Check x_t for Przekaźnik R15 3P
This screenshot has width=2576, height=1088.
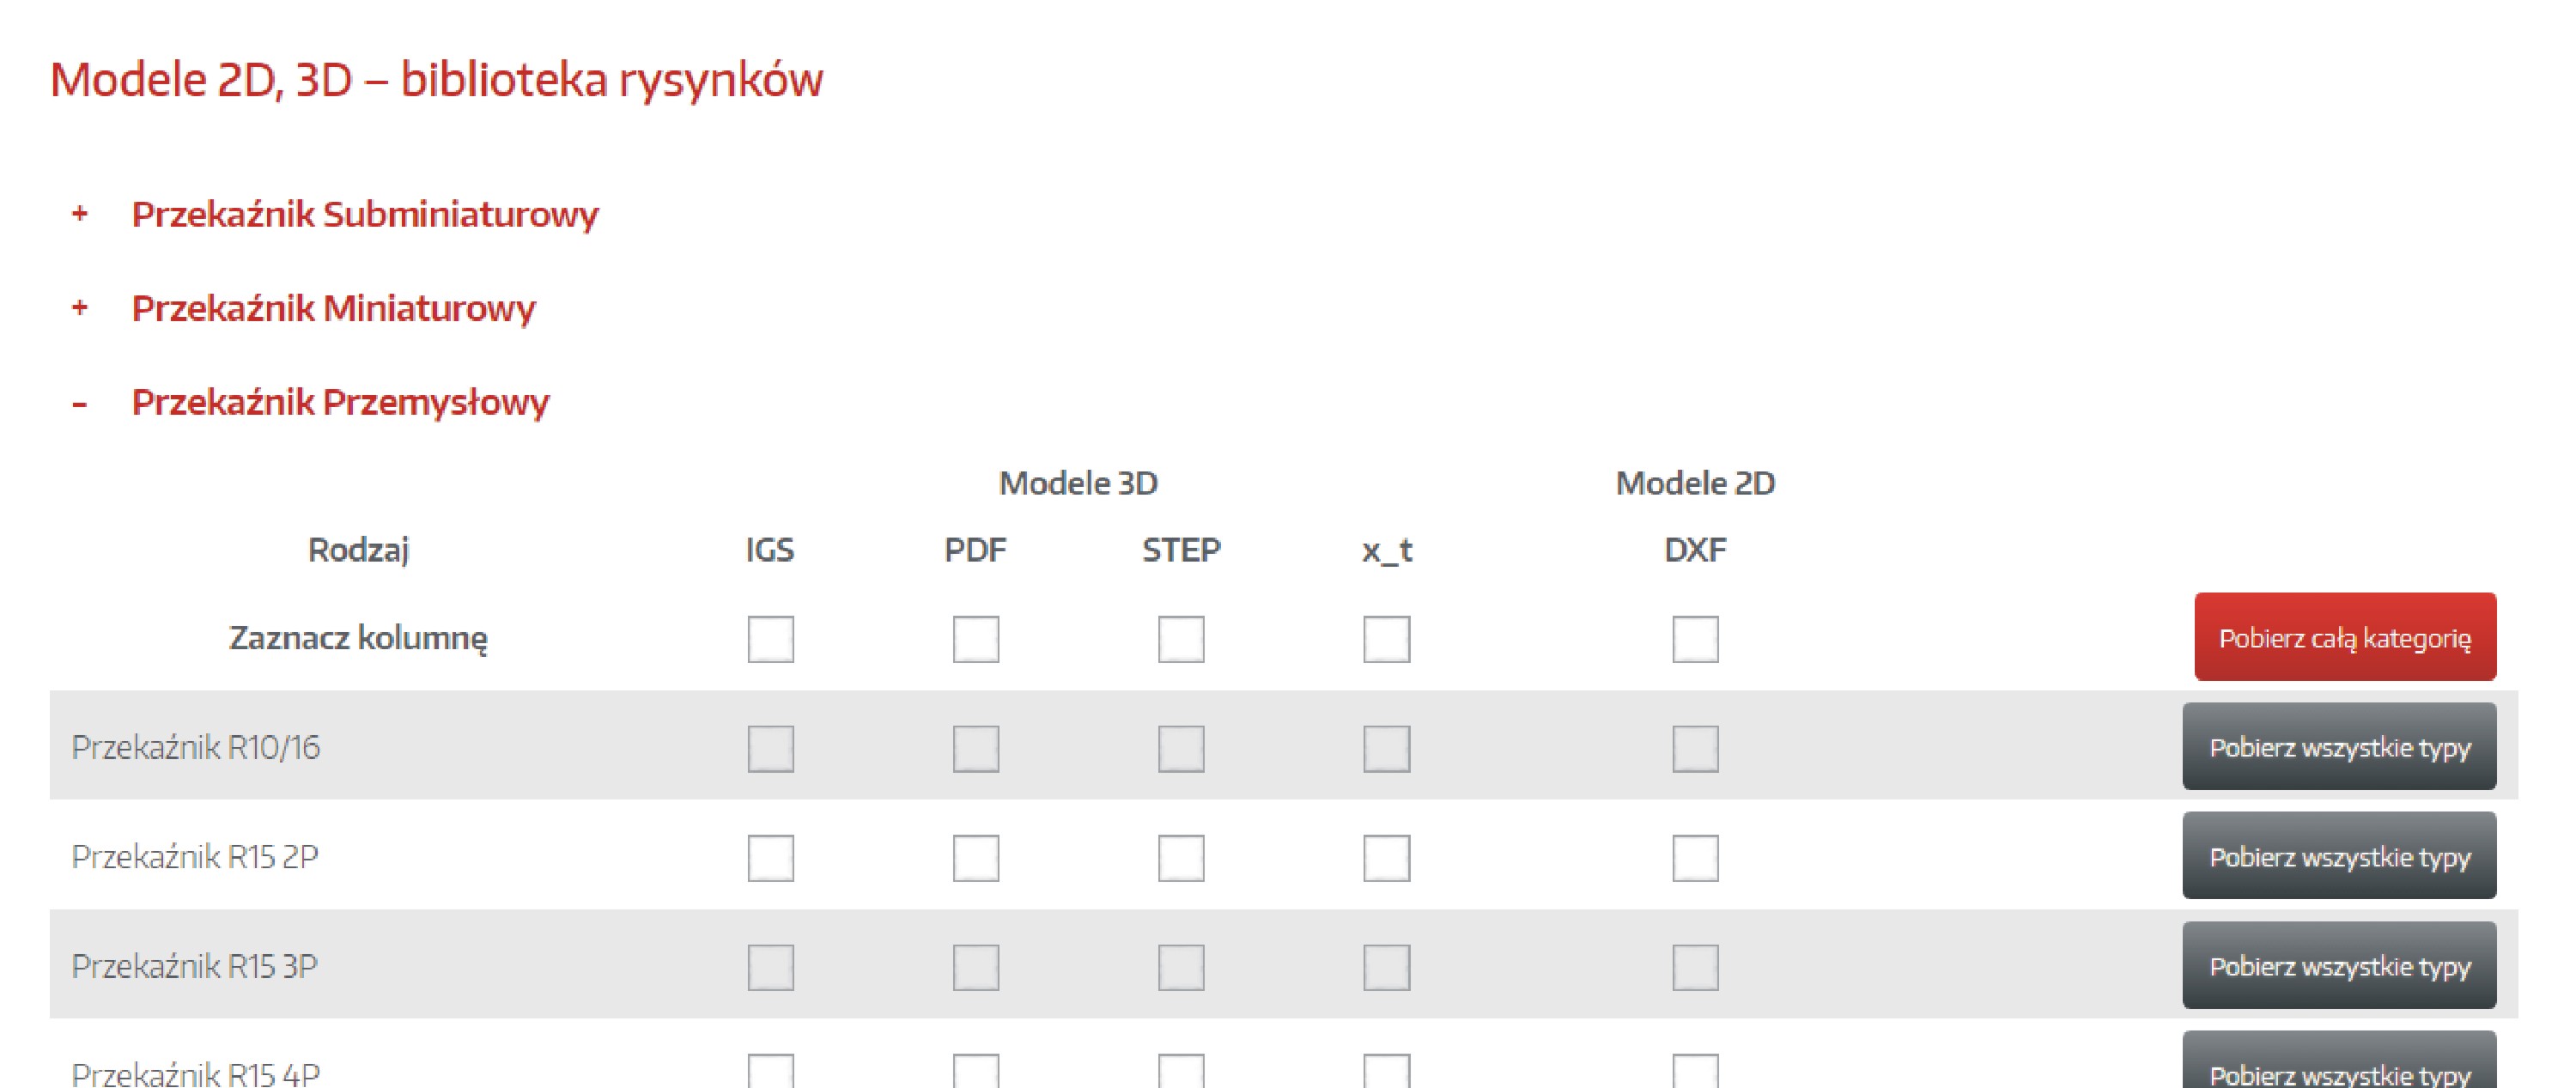pyautogui.click(x=1386, y=967)
